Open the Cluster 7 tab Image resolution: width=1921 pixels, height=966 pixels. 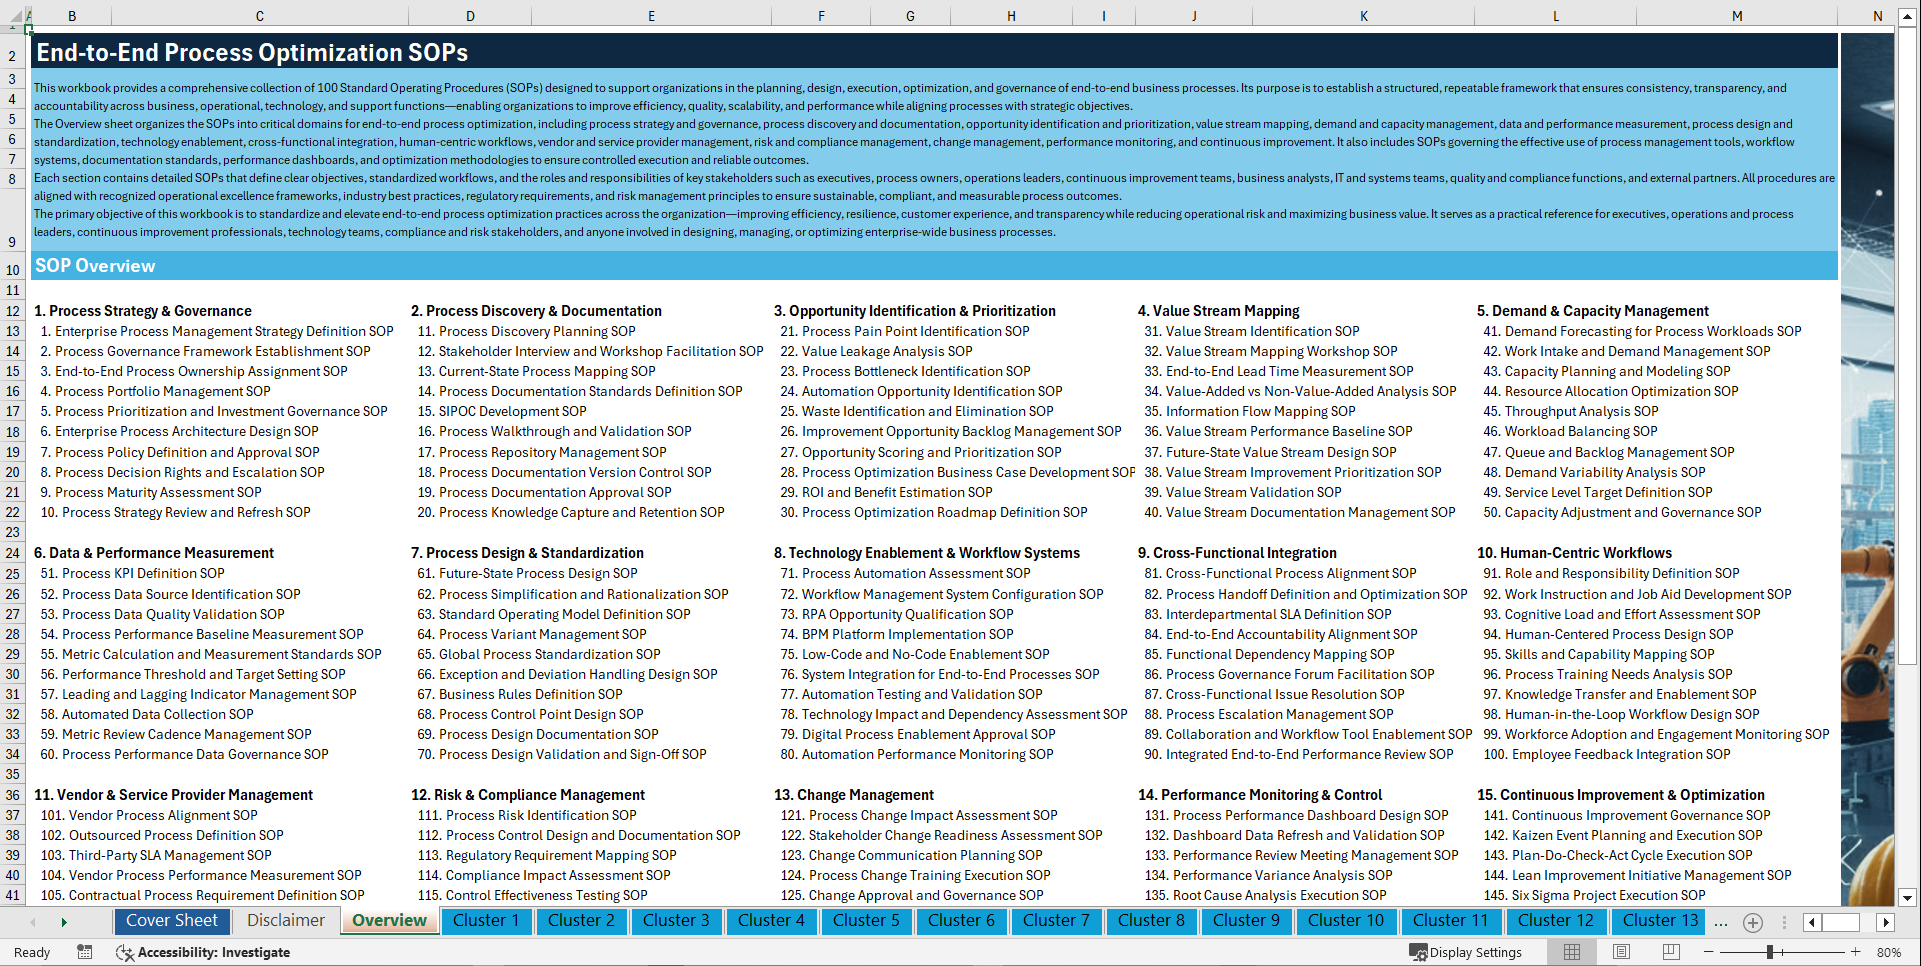pos(1056,921)
